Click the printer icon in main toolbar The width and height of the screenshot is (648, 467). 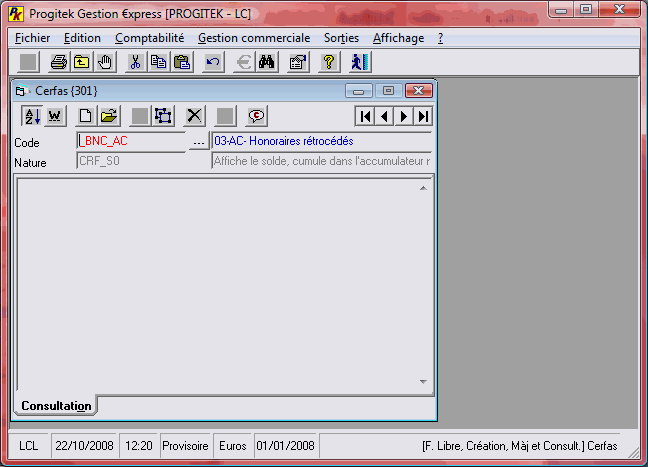click(59, 62)
